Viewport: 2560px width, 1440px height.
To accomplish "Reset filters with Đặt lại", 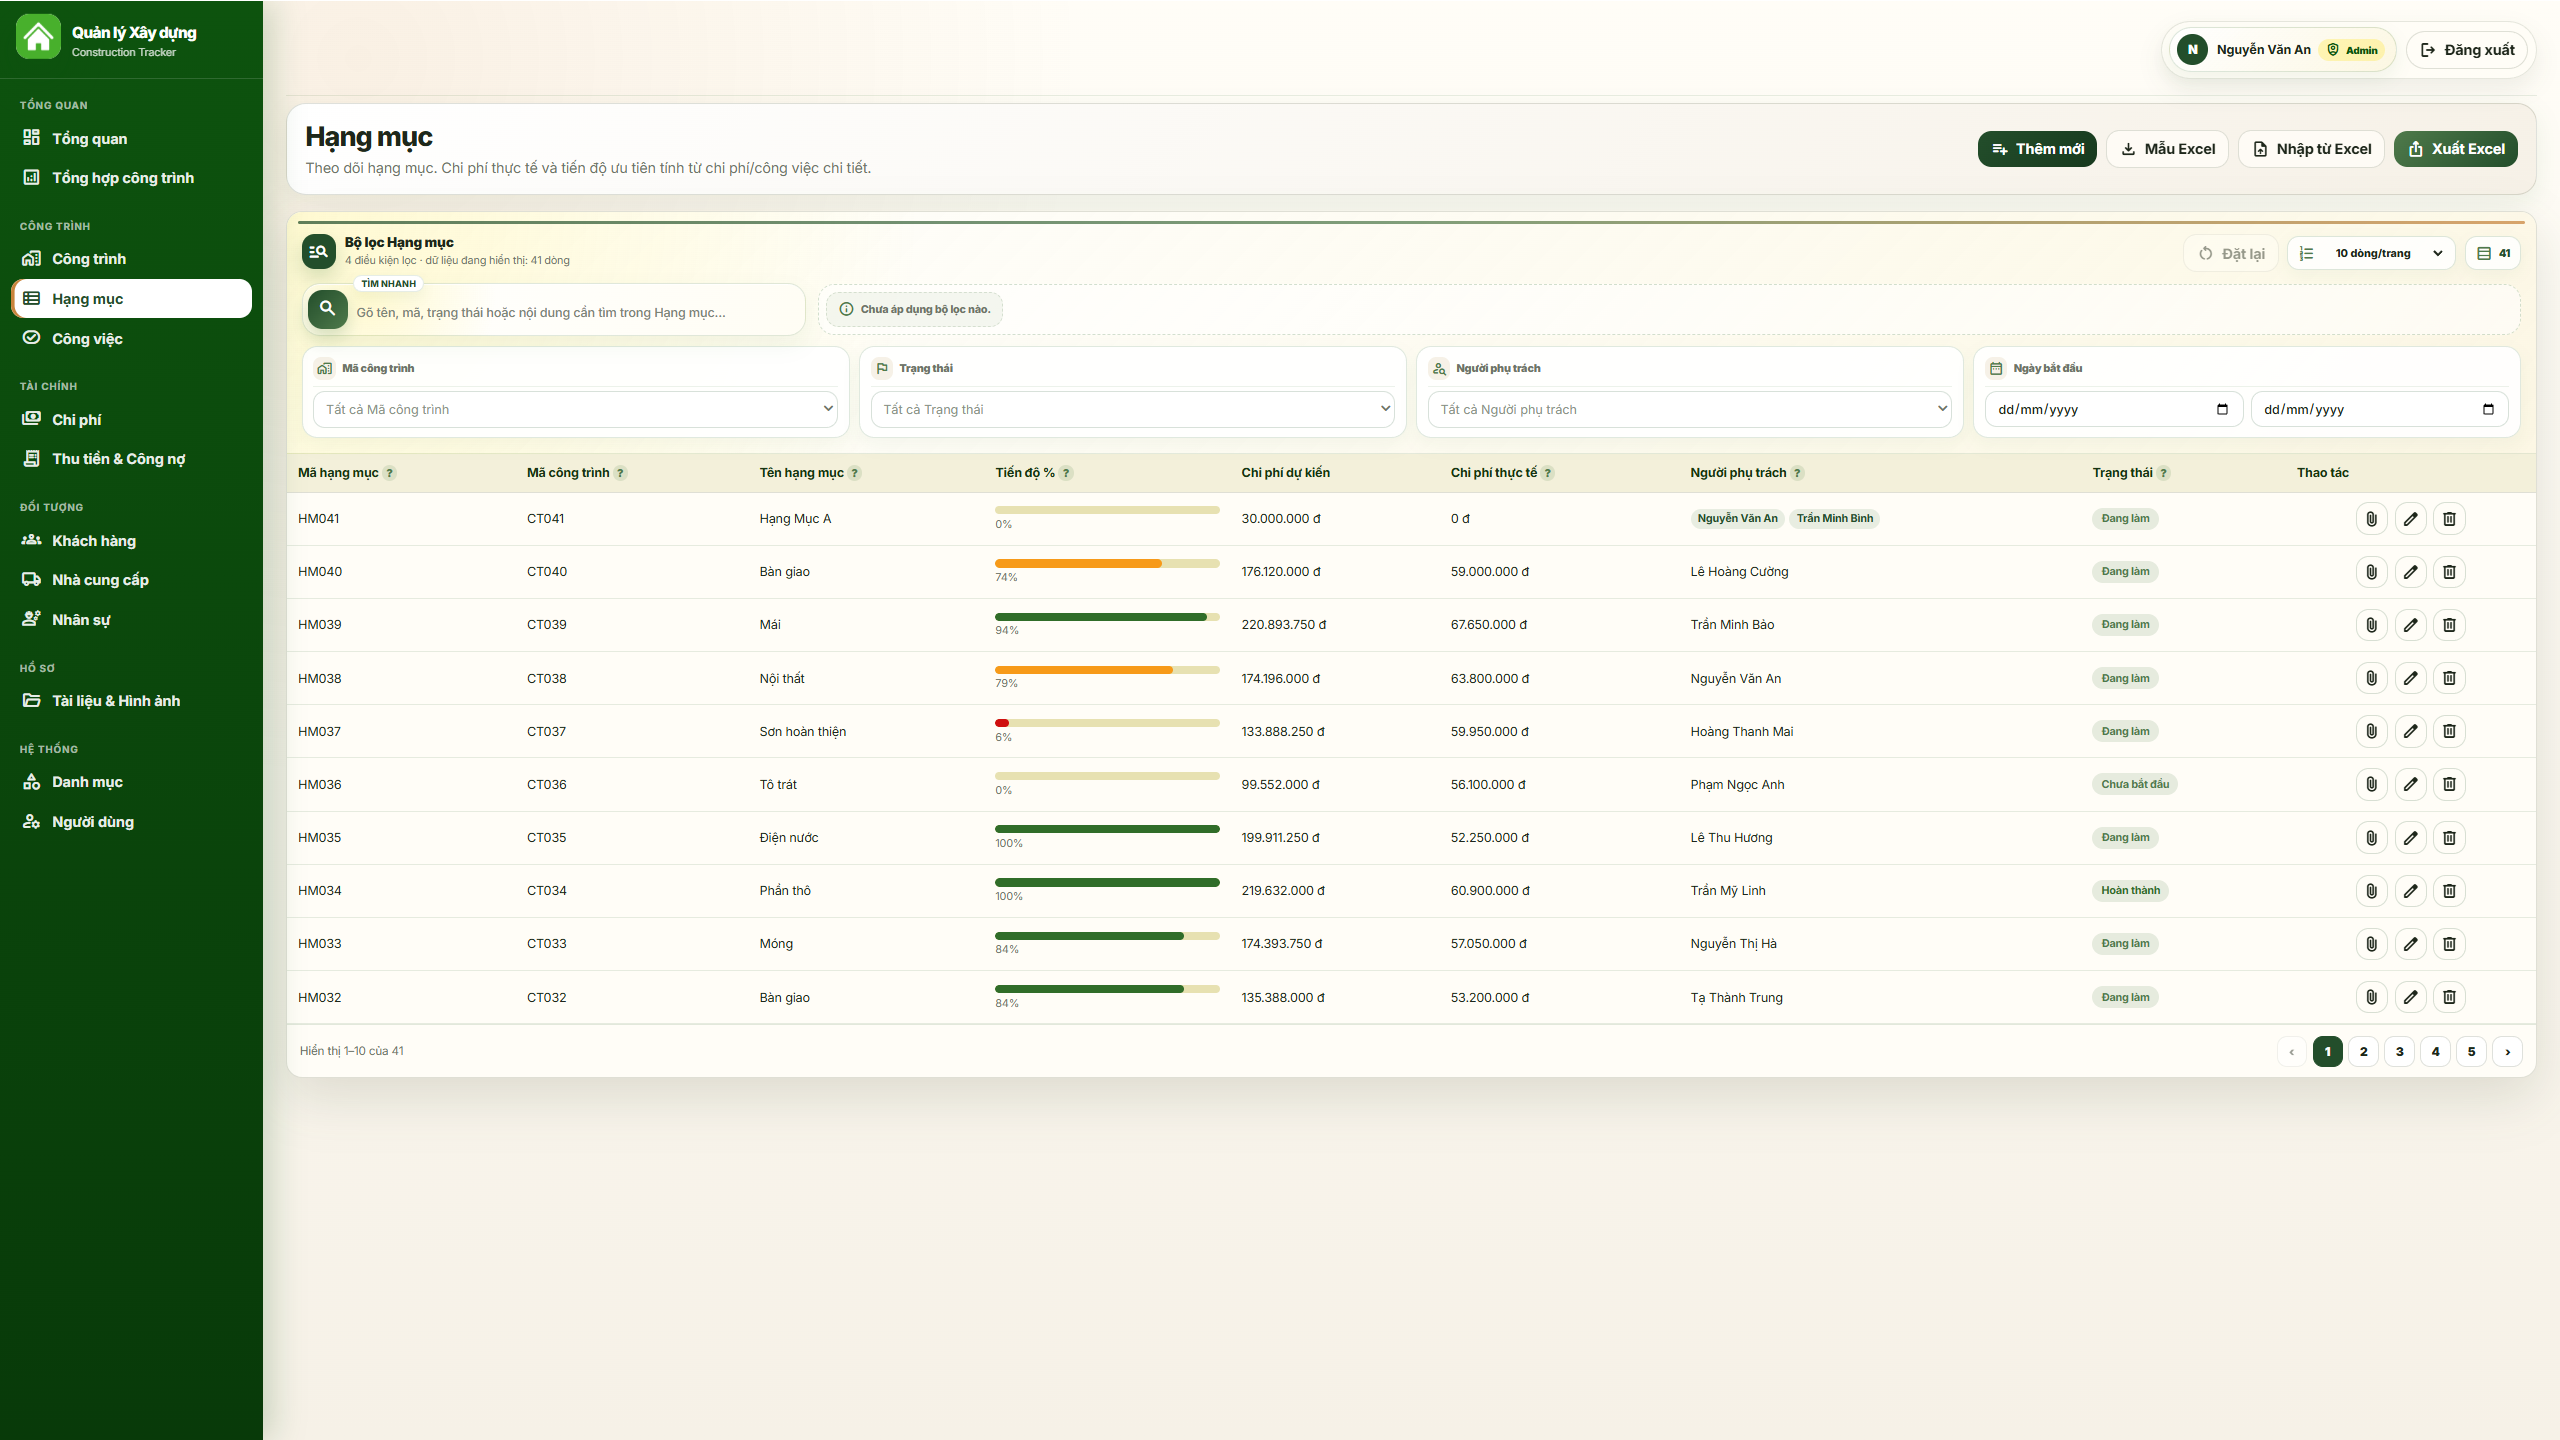I will click(x=2231, y=254).
